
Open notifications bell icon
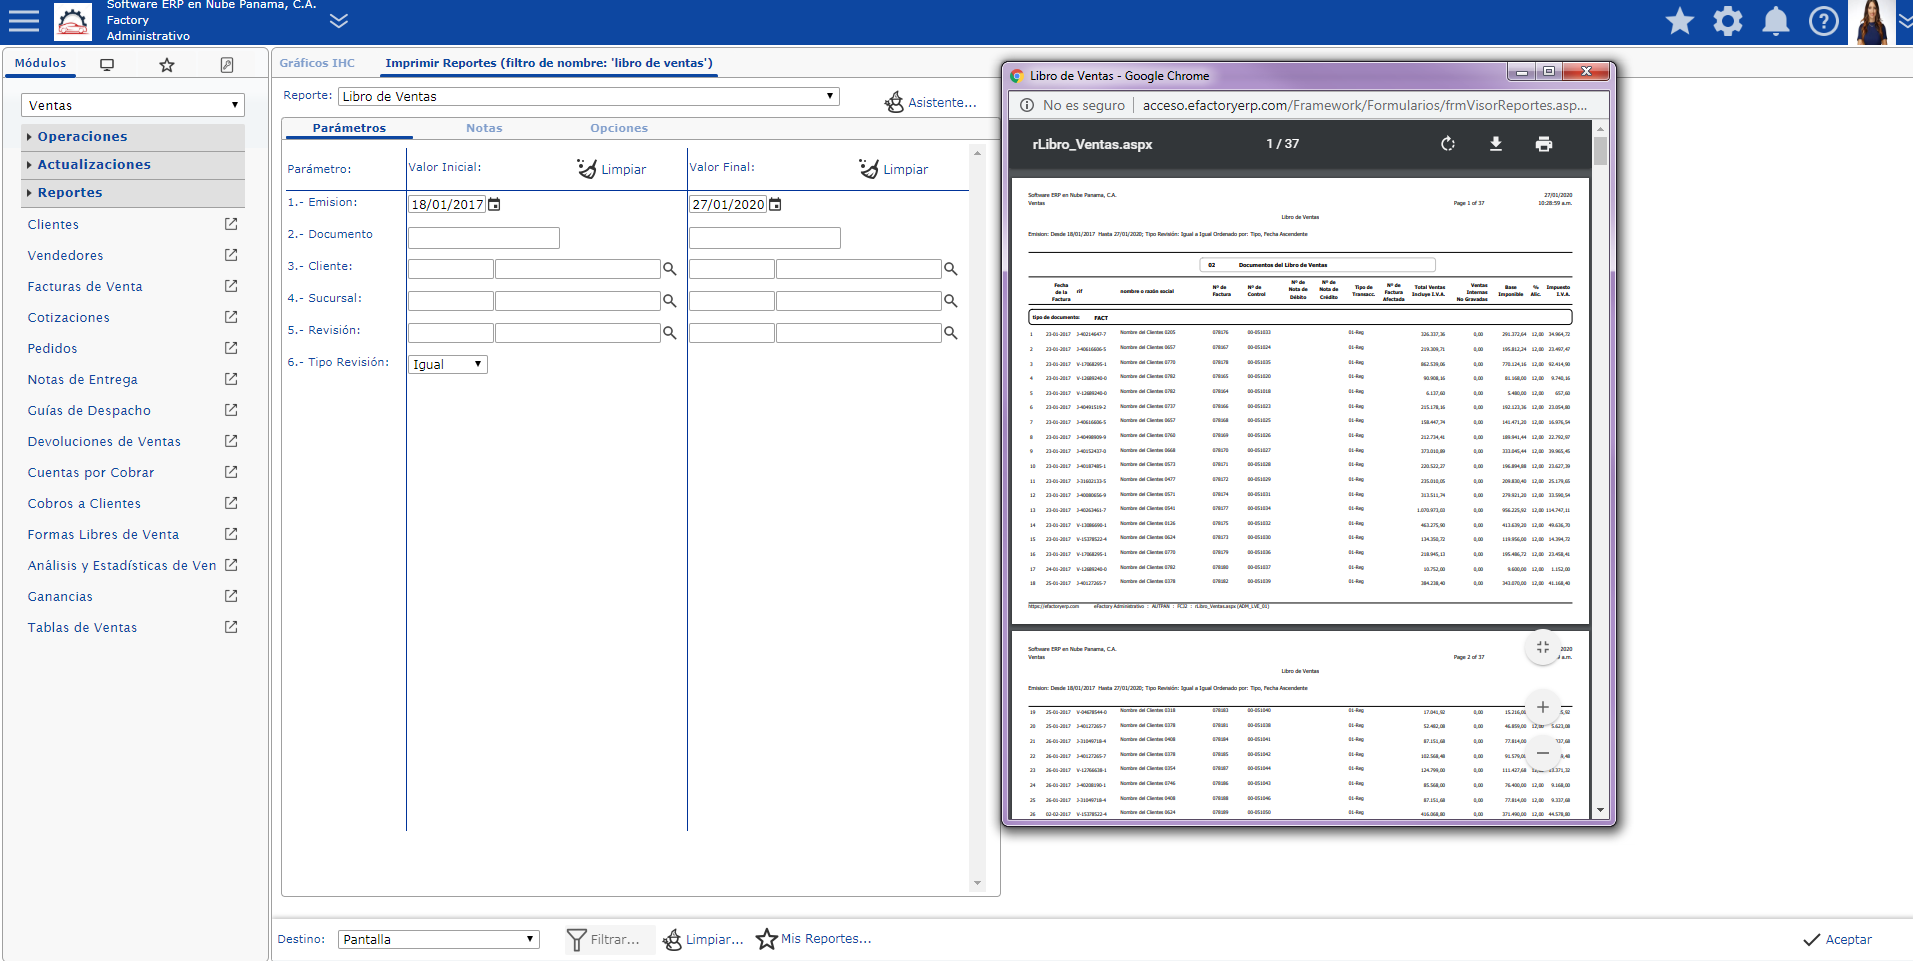(x=1775, y=21)
